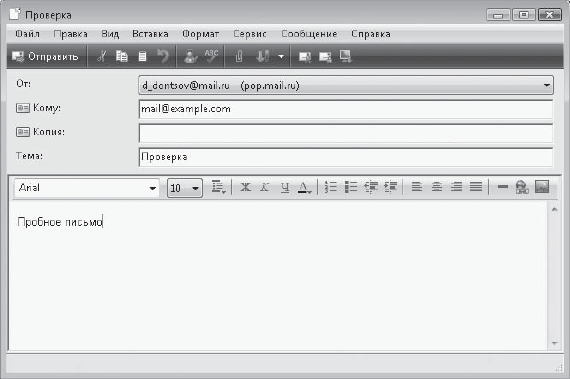Open the Сообщение menu

pyautogui.click(x=309, y=34)
